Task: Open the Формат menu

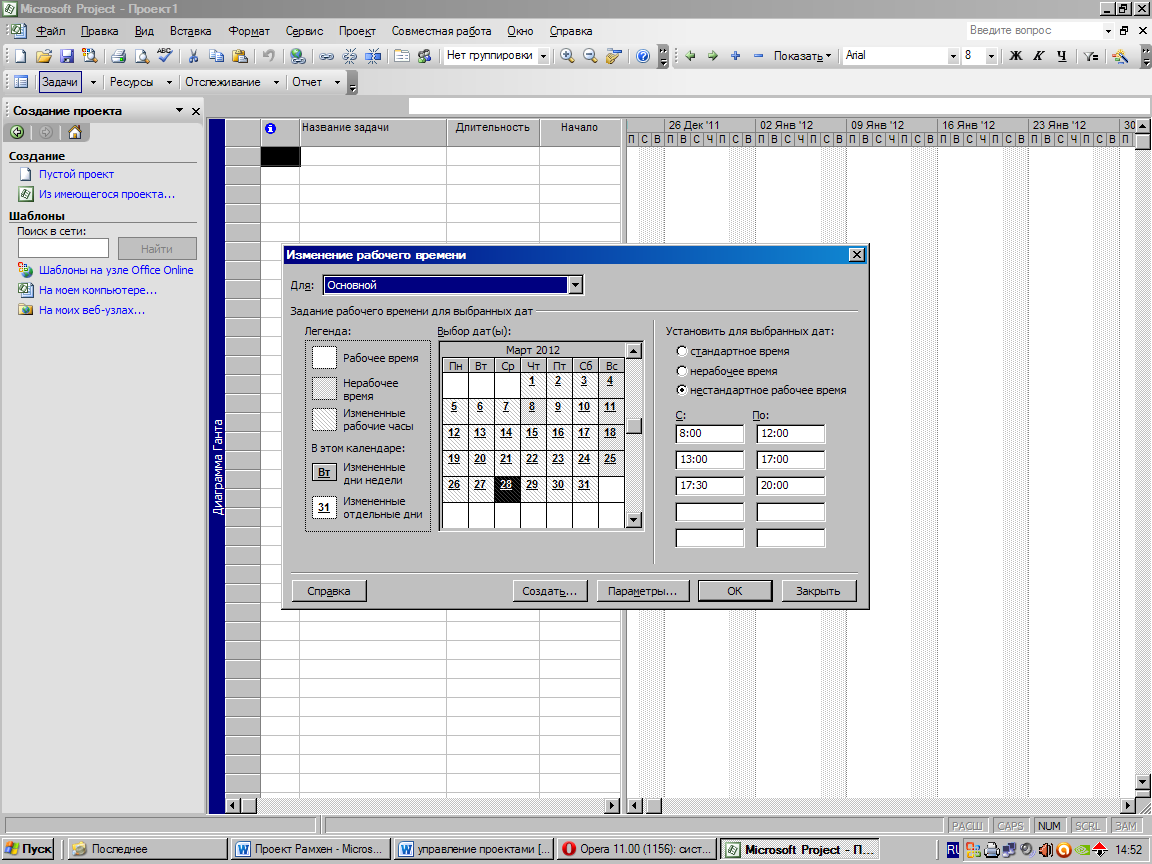Action: click(249, 31)
